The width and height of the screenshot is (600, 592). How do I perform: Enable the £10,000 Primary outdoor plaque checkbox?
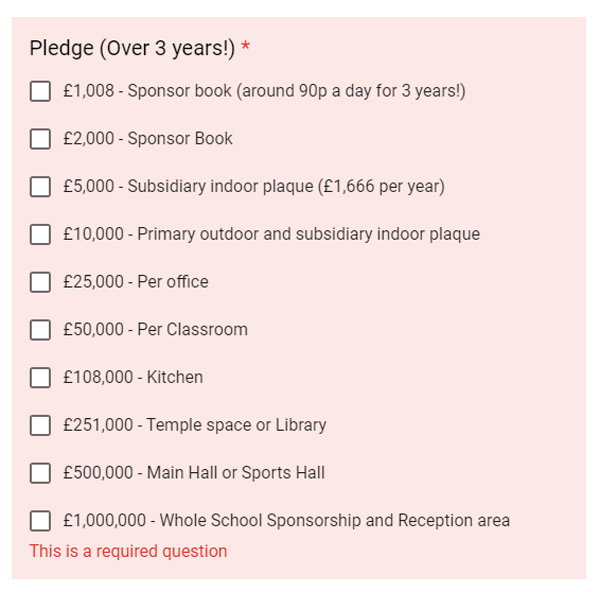click(x=40, y=234)
